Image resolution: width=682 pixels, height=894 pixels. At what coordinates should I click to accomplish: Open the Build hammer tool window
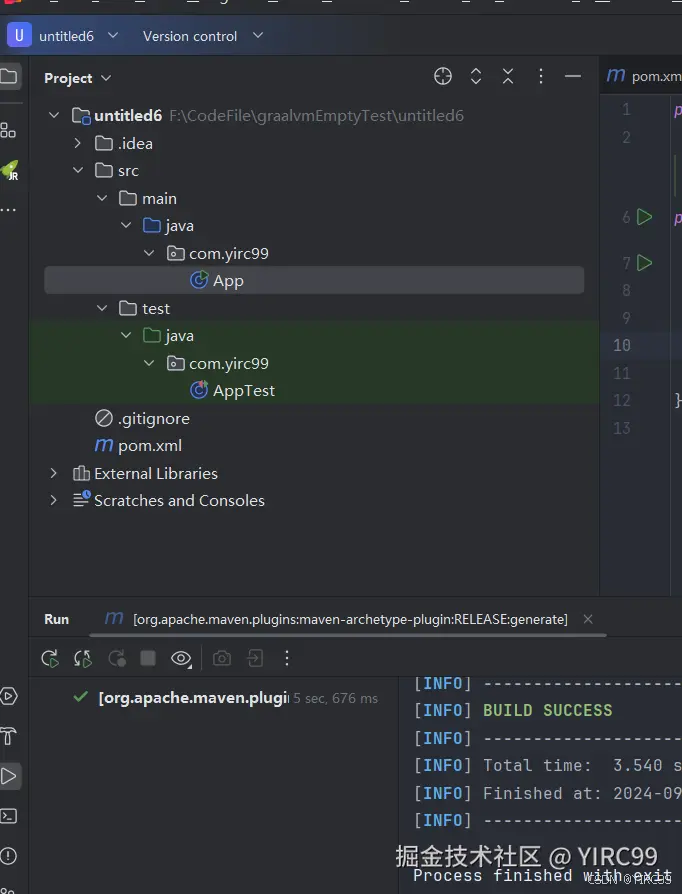tap(9, 736)
